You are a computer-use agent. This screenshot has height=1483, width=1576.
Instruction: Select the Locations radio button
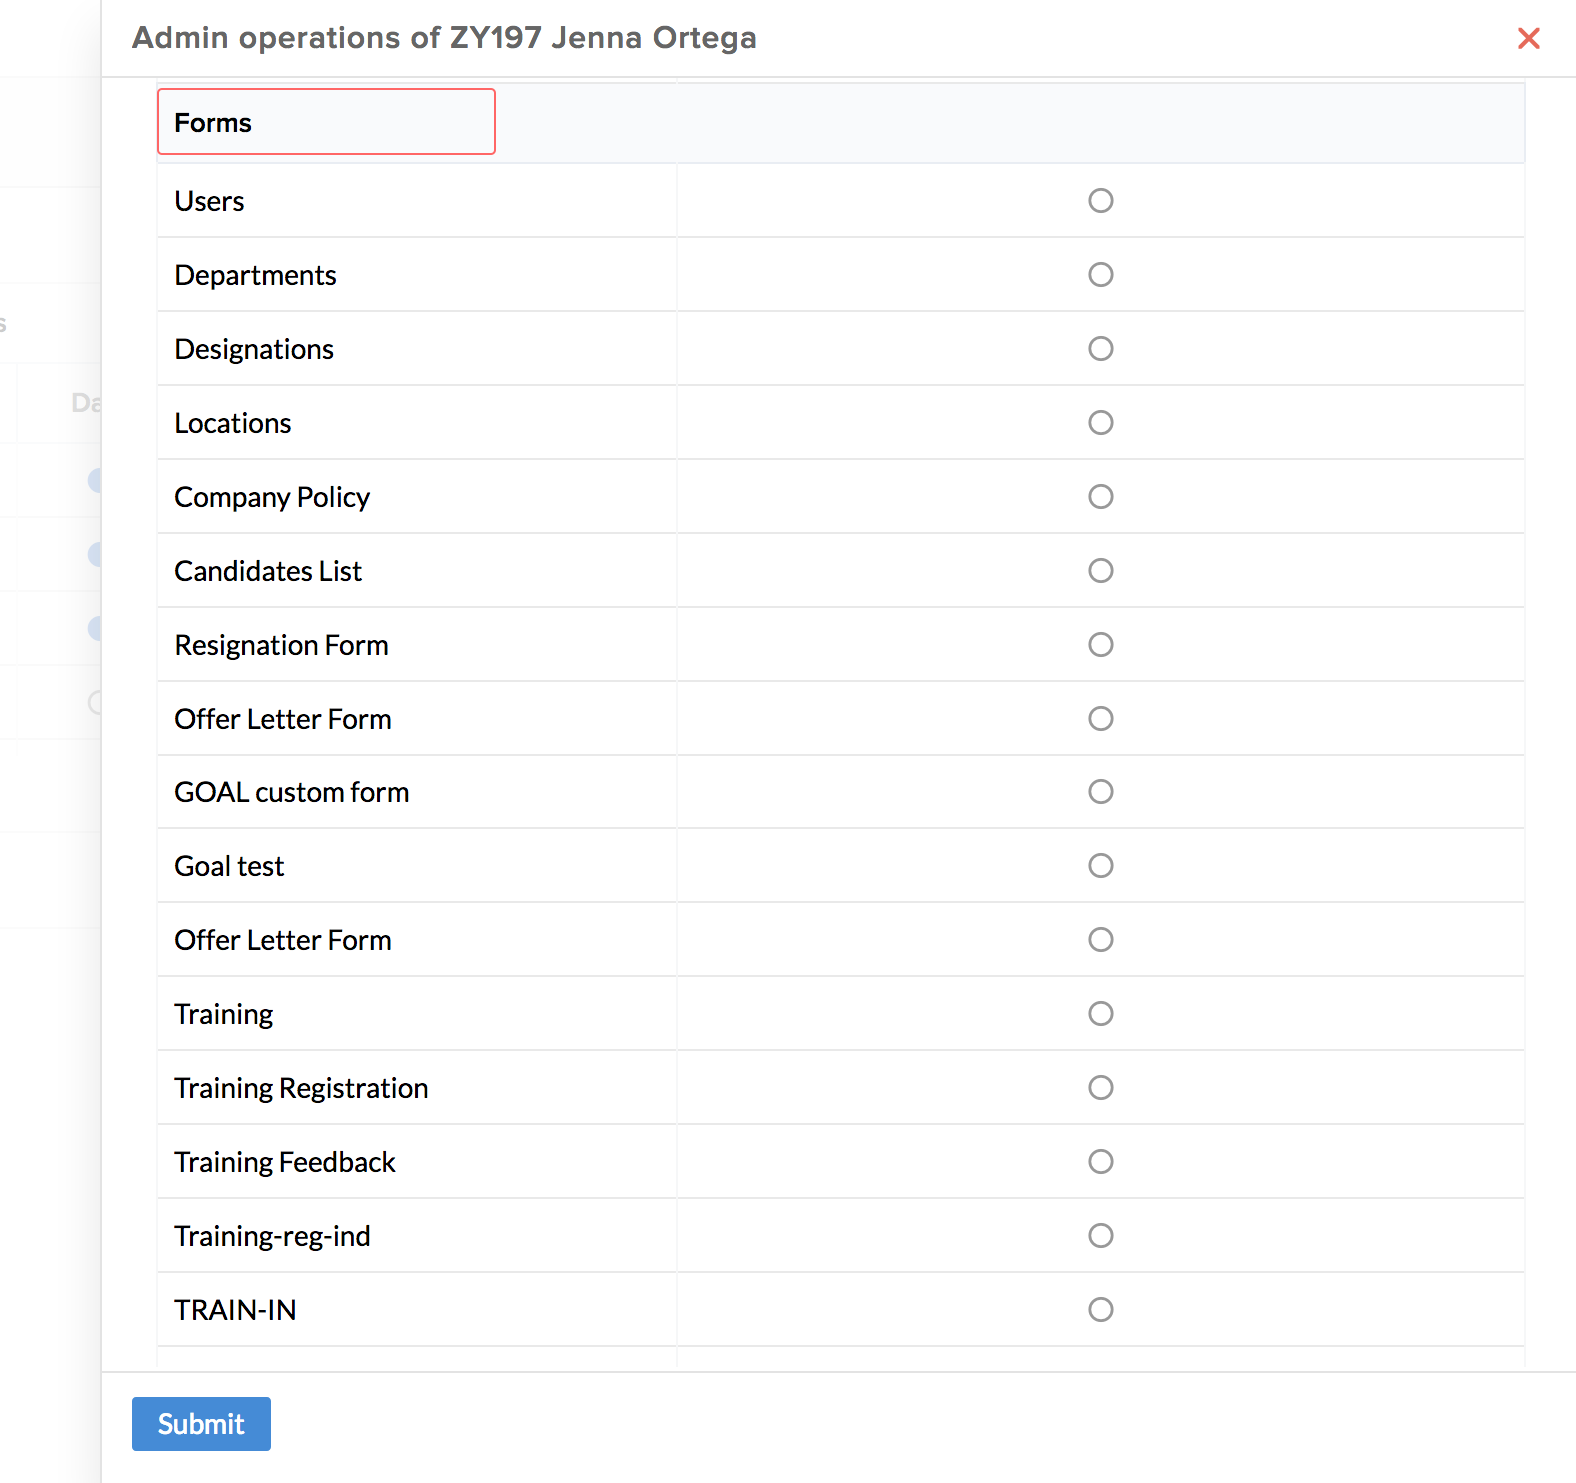1100,423
